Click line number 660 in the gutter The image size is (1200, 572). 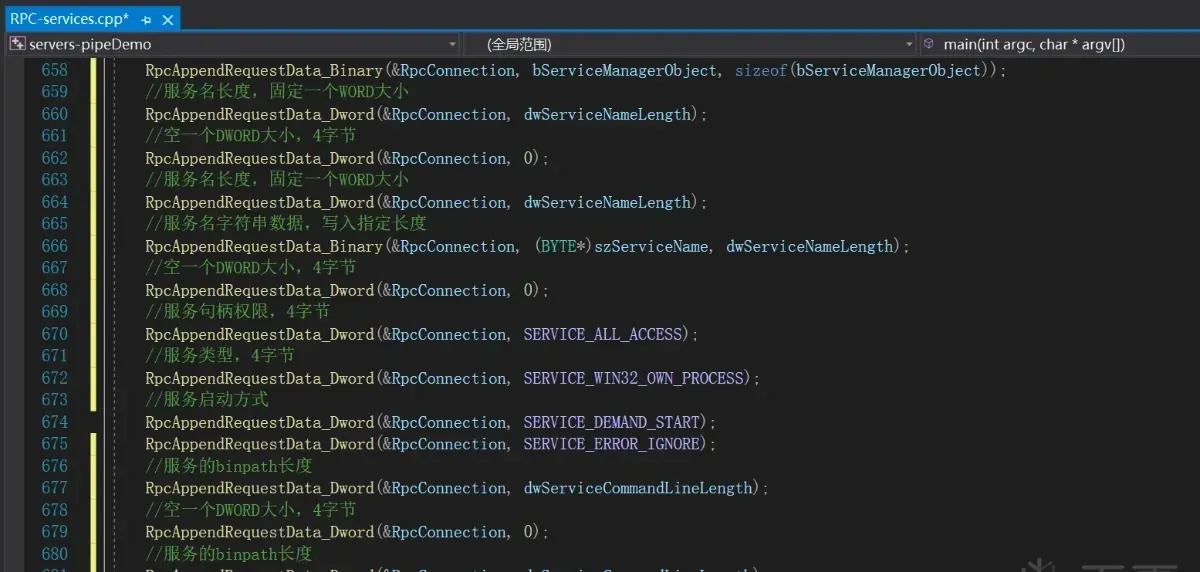(x=55, y=114)
